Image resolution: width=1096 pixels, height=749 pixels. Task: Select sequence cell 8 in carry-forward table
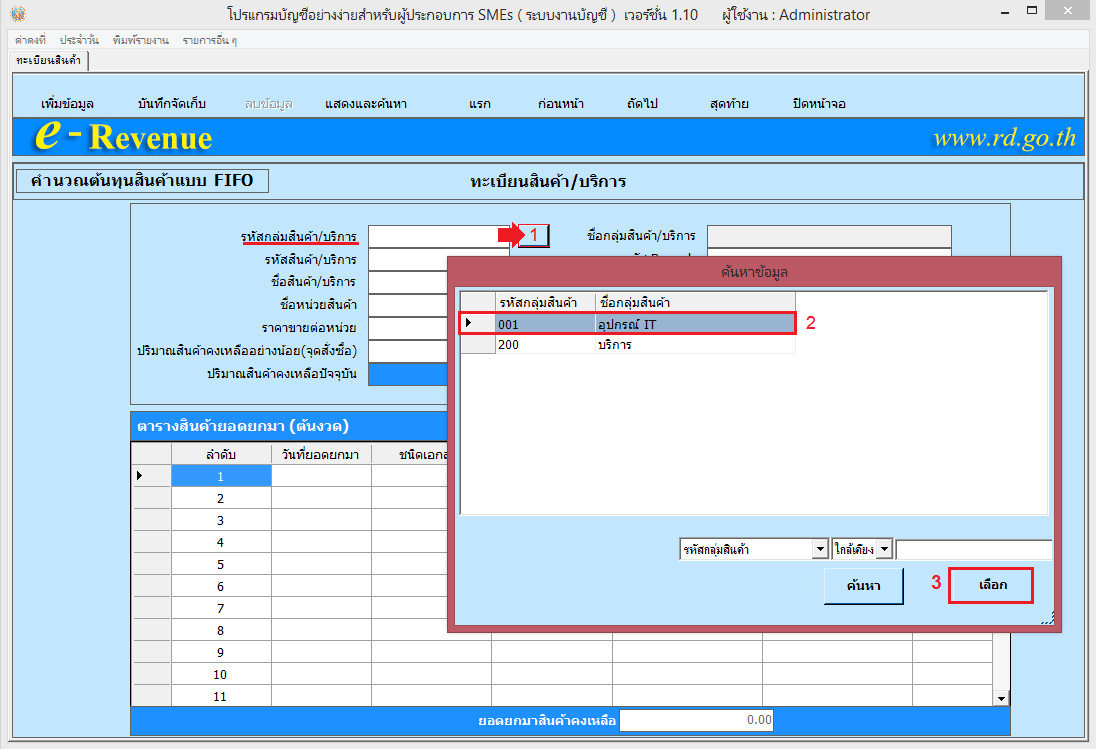pos(221,630)
